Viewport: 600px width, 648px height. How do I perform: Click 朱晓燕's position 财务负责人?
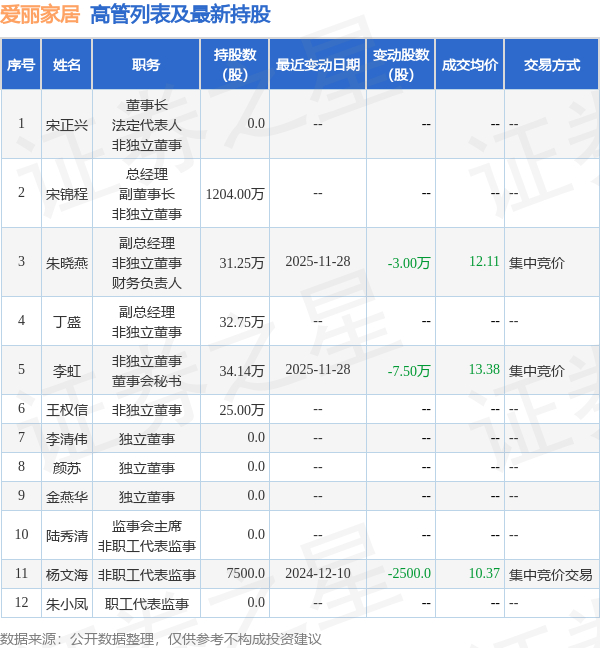[x=147, y=283]
